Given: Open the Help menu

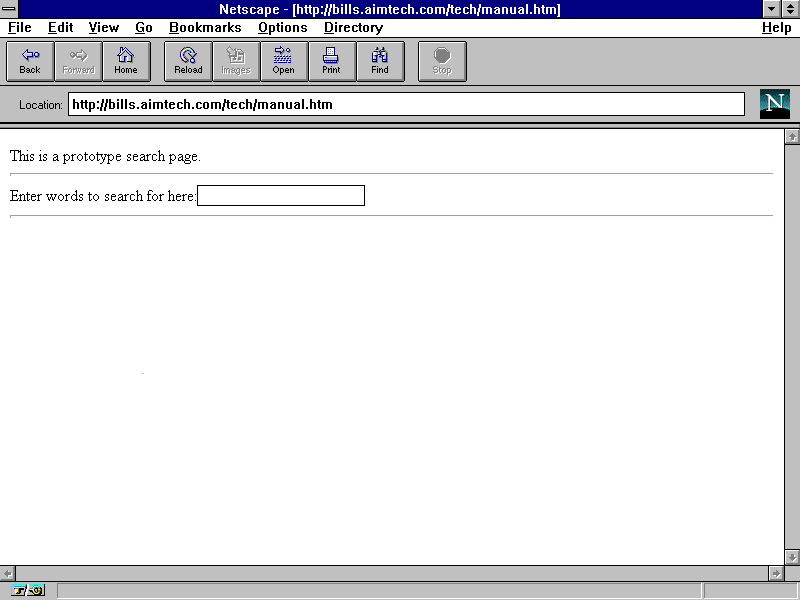Looking at the screenshot, I should point(776,28).
